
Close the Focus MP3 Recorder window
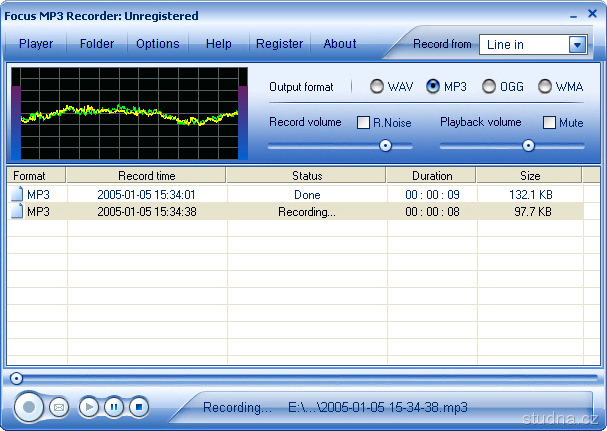tap(592, 14)
